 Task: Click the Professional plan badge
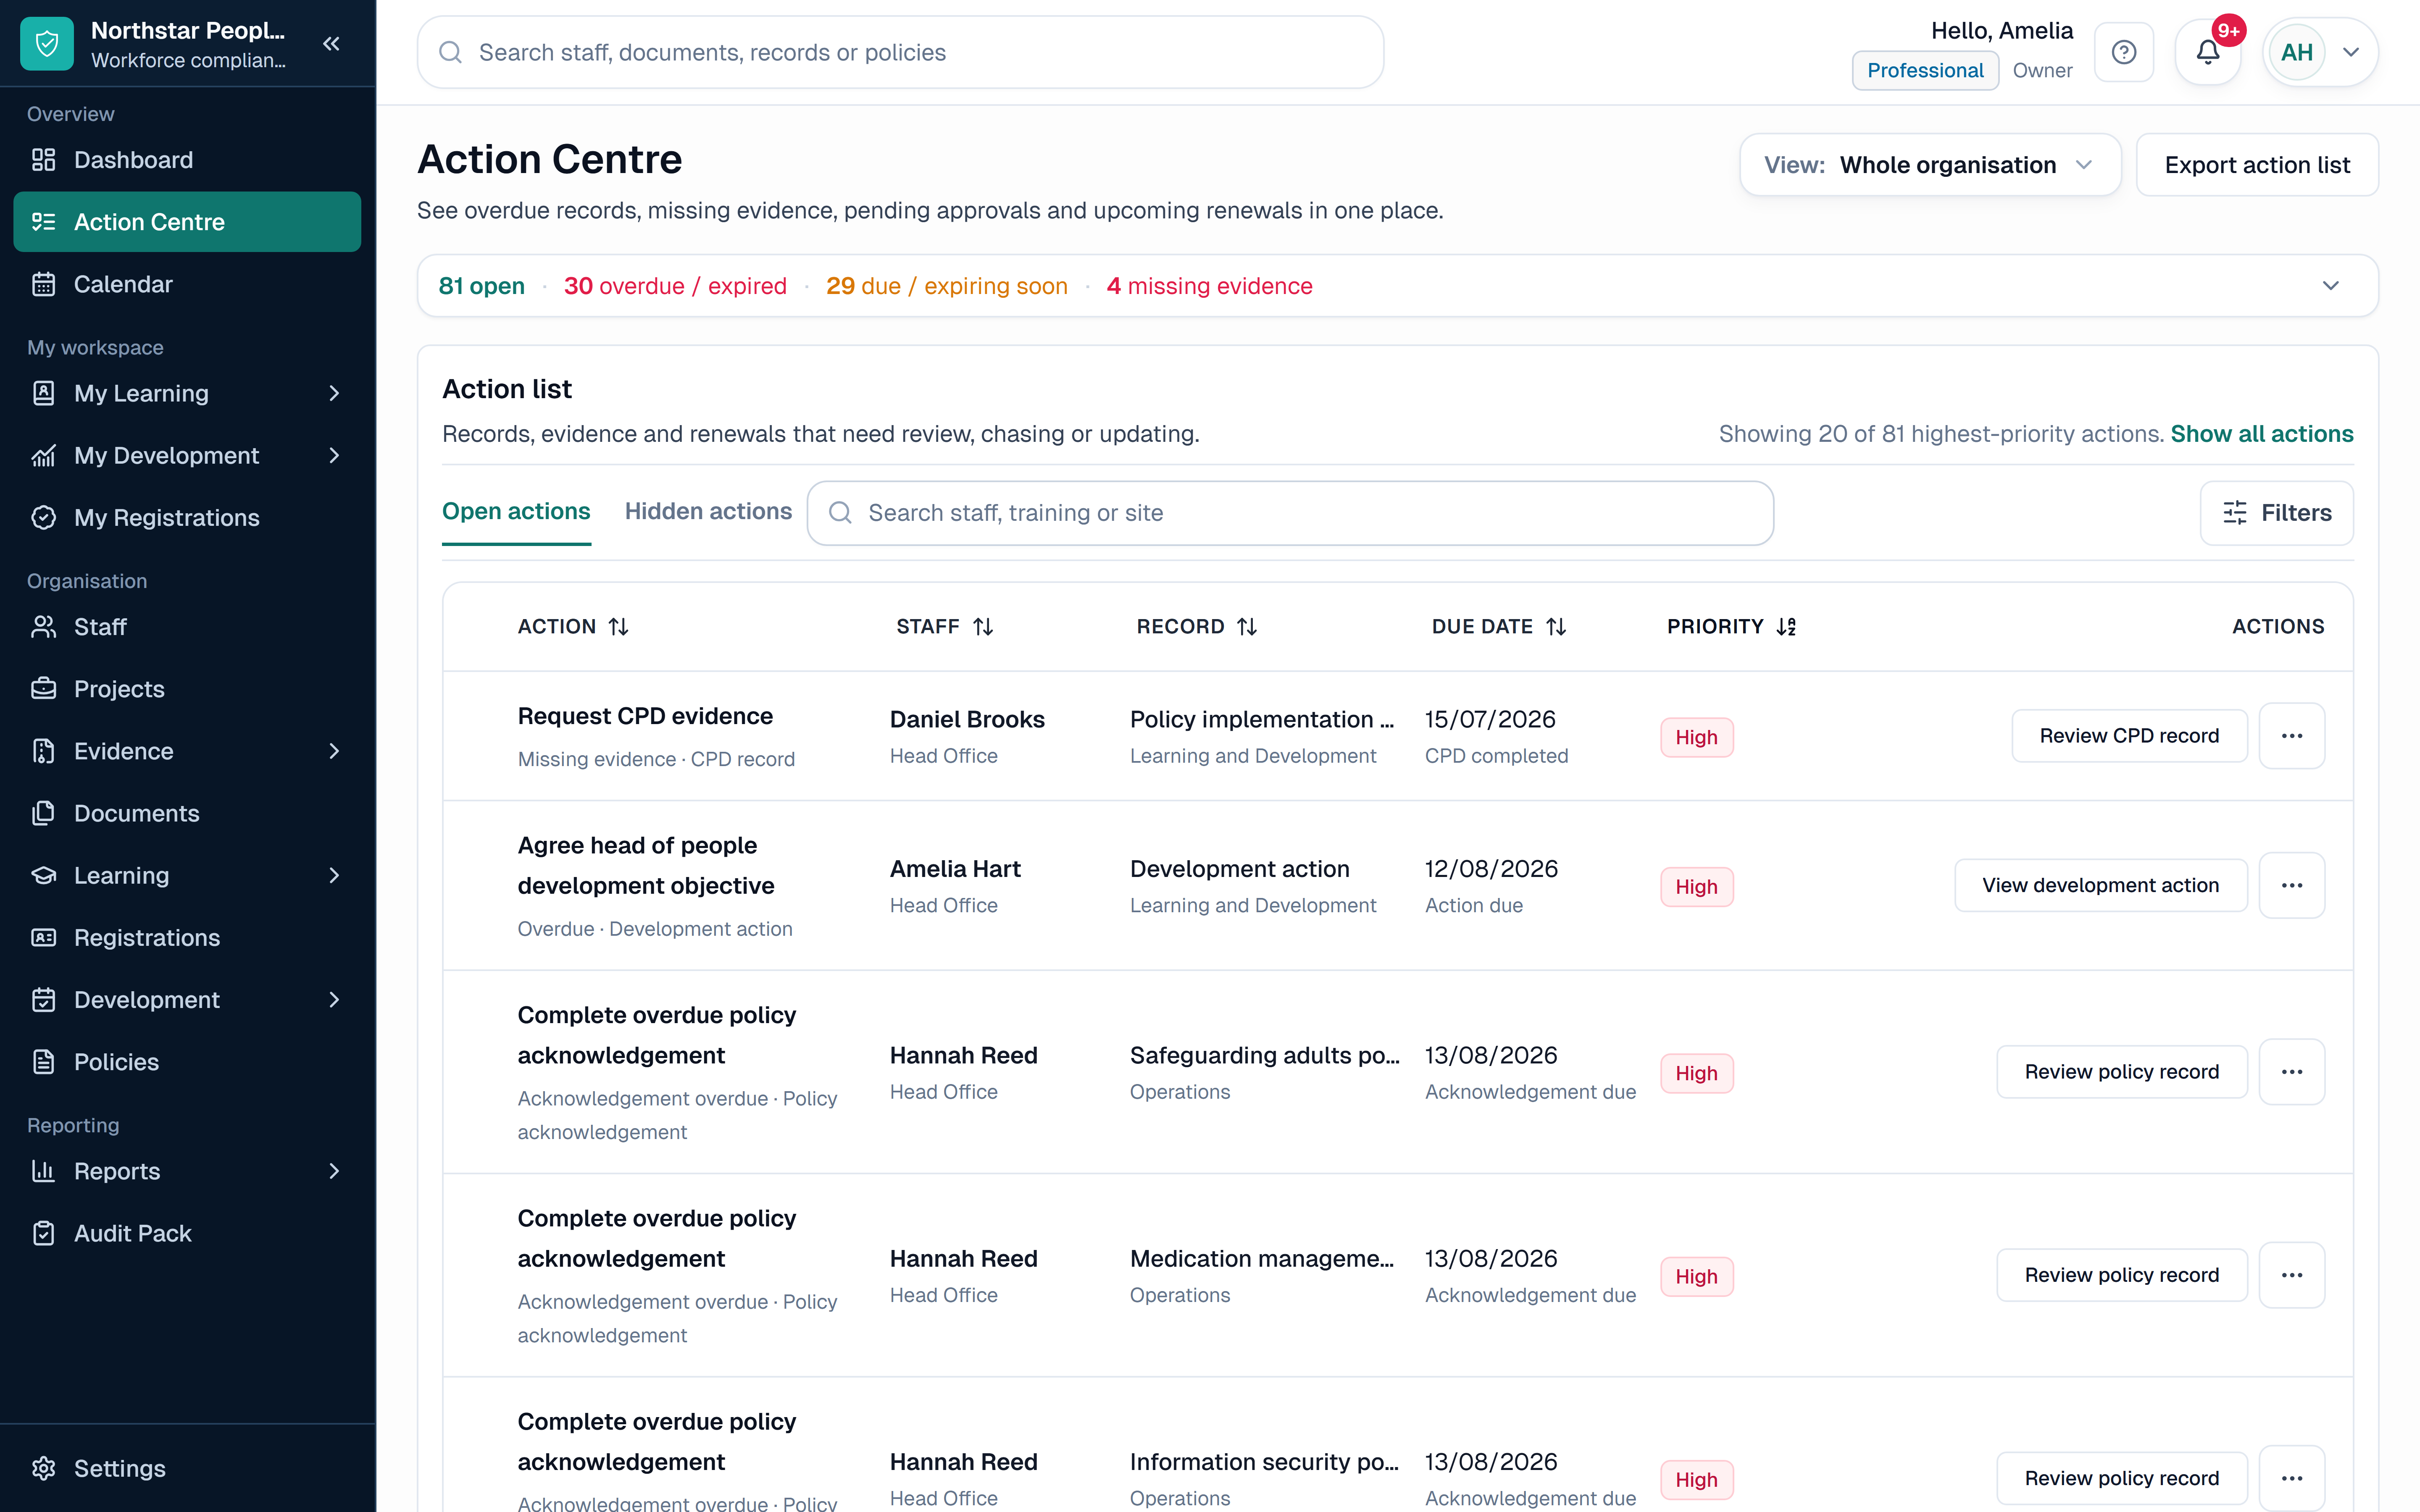click(x=1925, y=70)
